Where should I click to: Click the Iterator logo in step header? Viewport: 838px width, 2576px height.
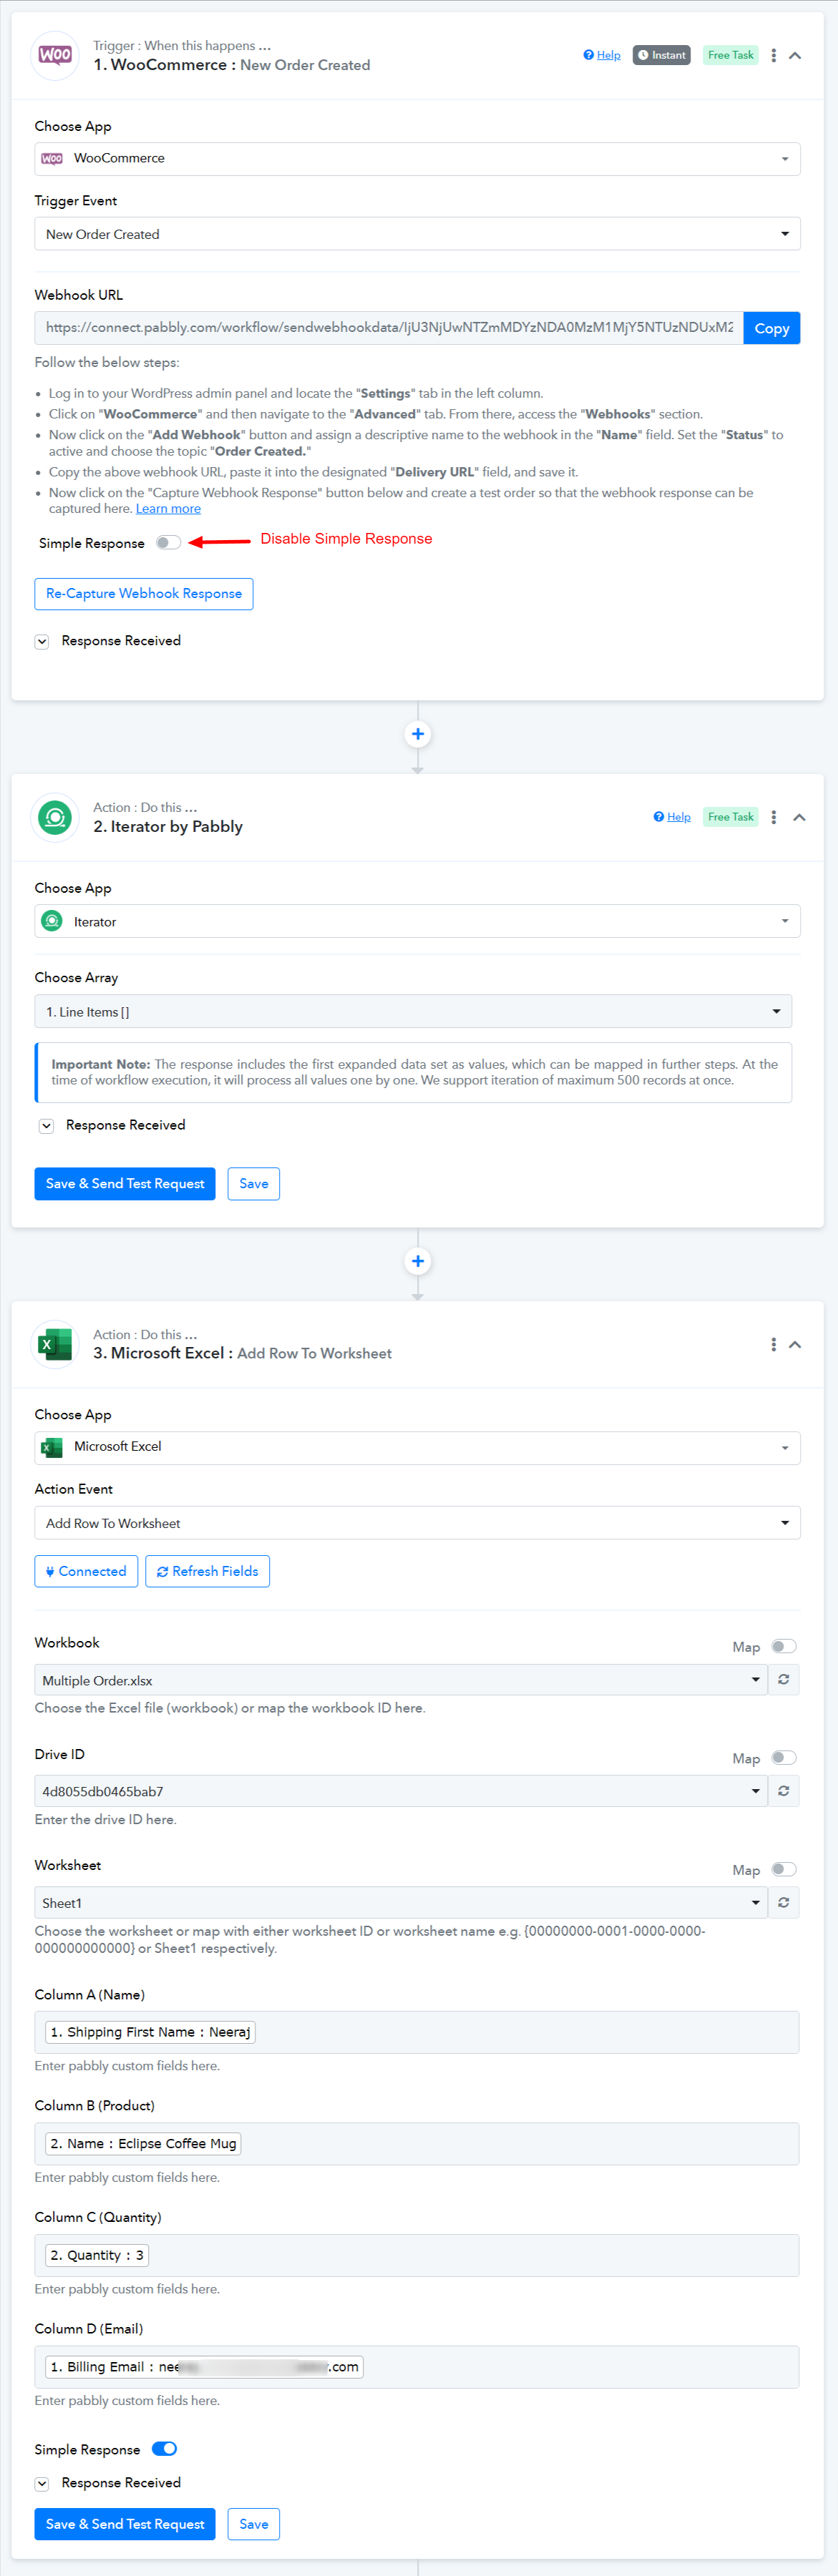(x=55, y=818)
